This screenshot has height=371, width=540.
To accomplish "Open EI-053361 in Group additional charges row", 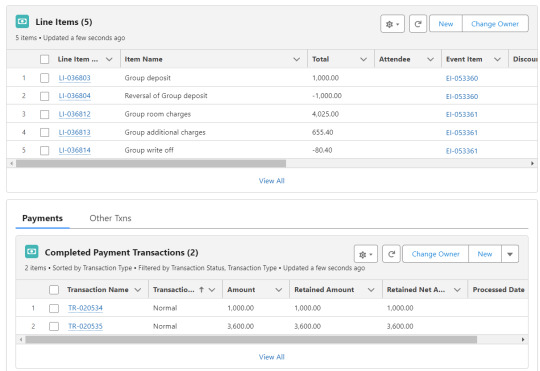I will coord(462,133).
